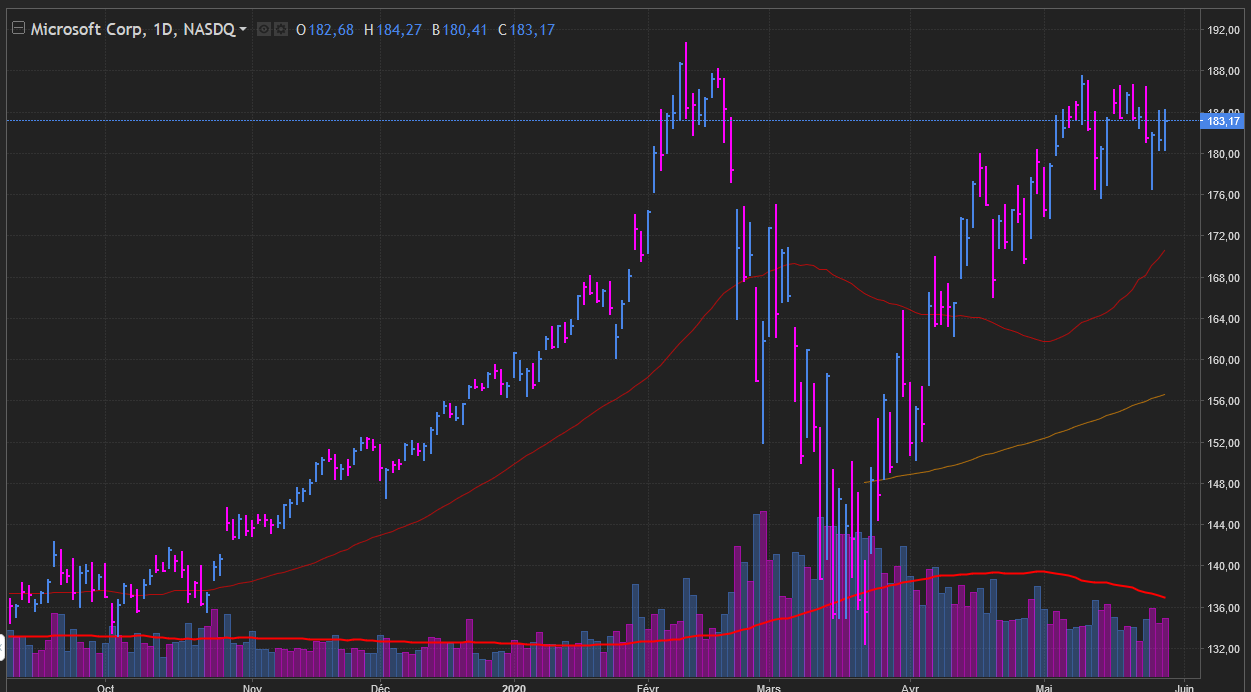Click the 172,00 price axis label
1251x692 pixels.
(x=1225, y=236)
